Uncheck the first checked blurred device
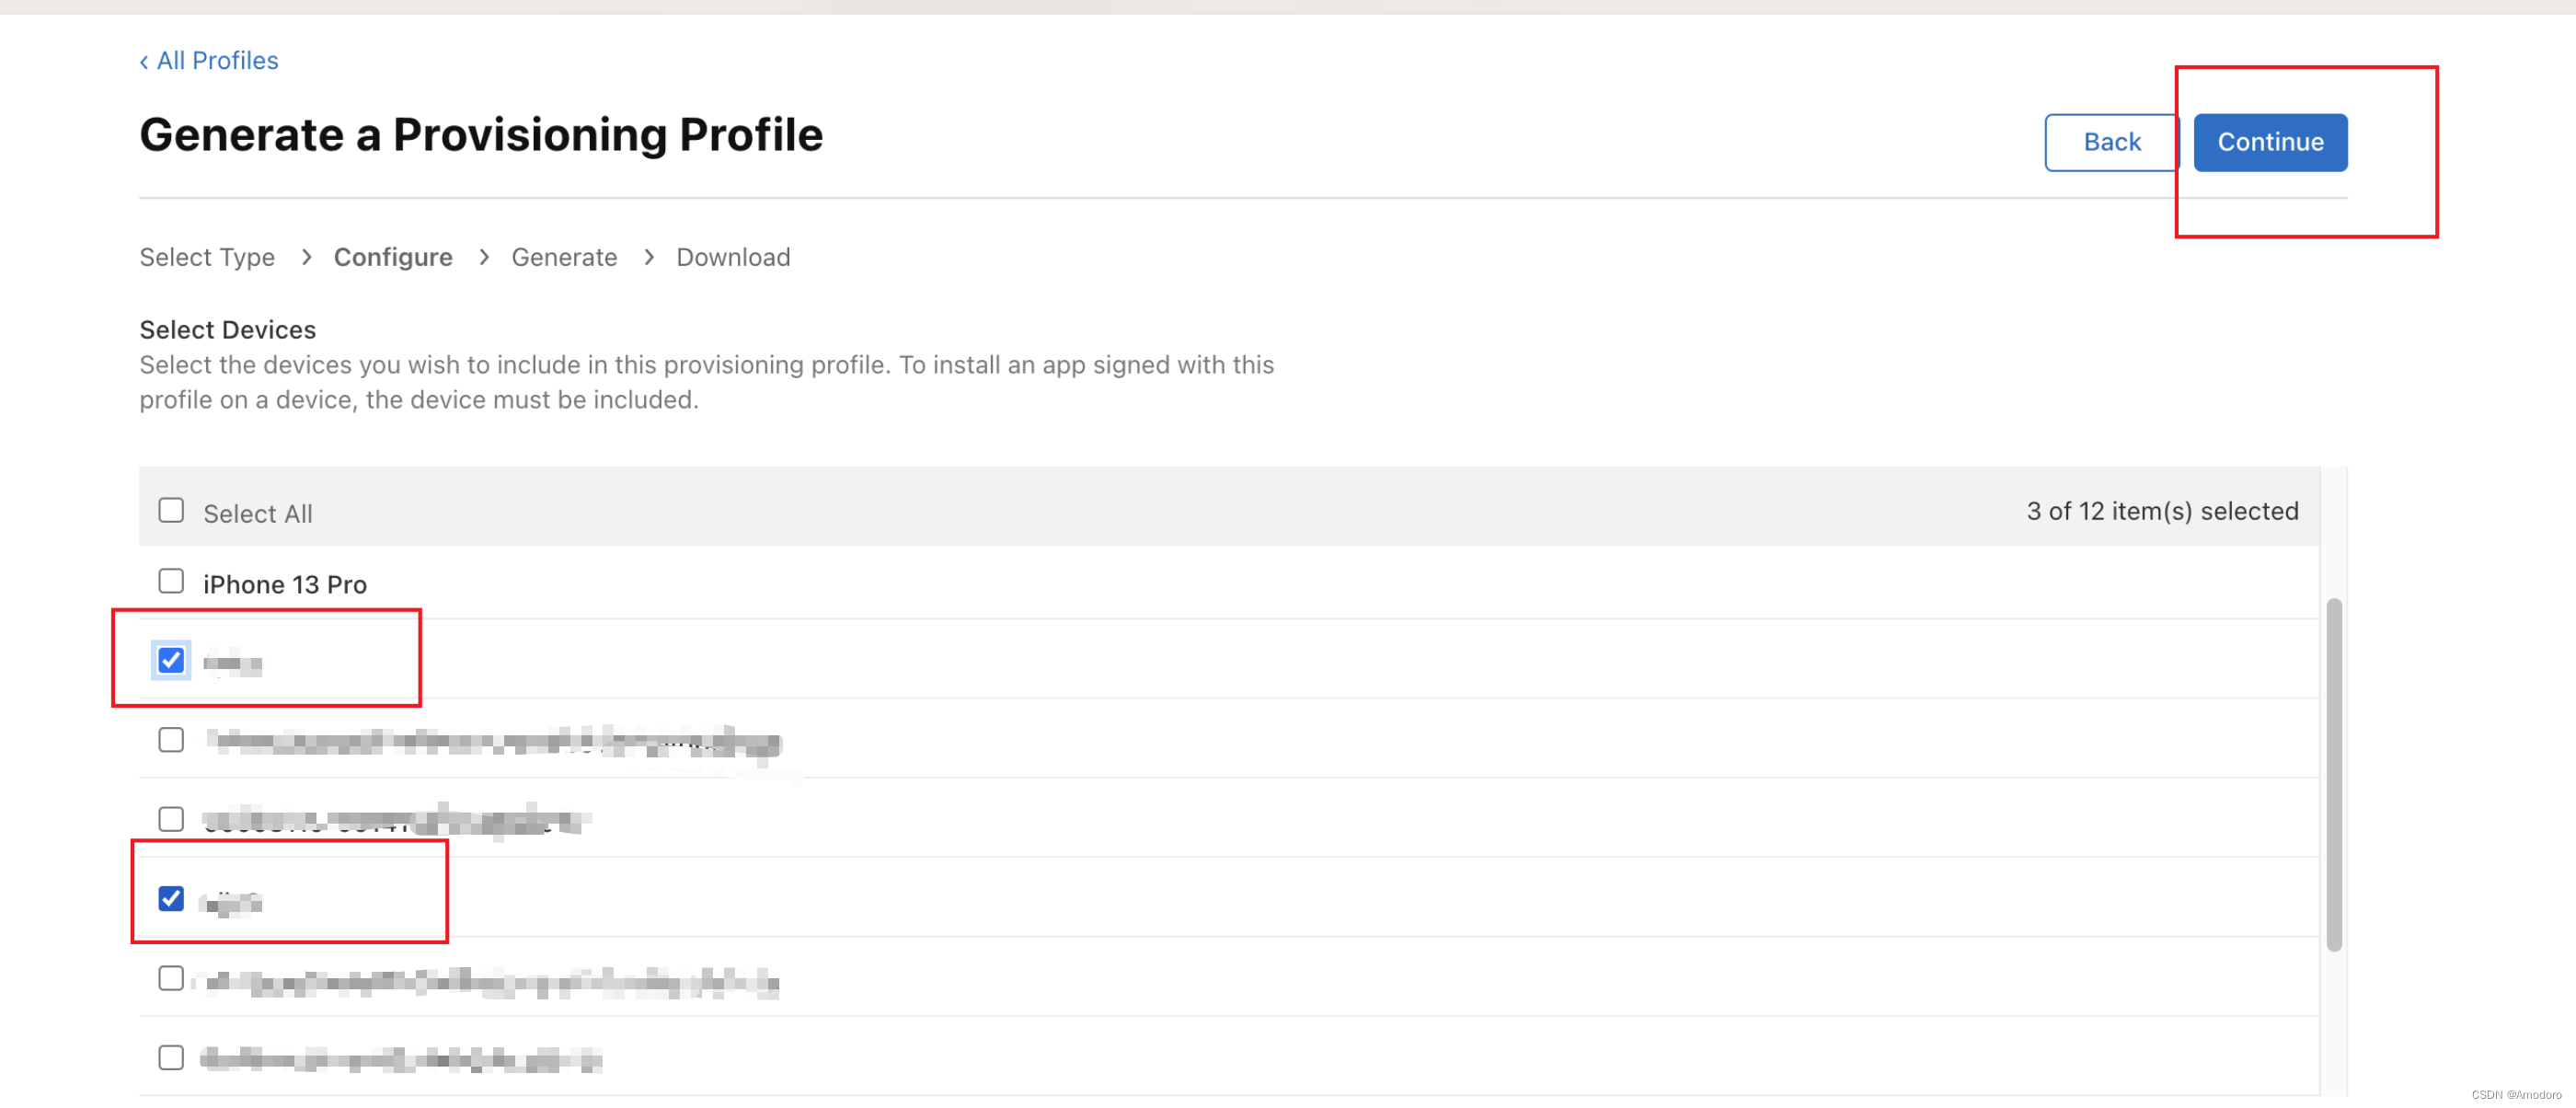The height and width of the screenshot is (1108, 2576). pos(171,660)
